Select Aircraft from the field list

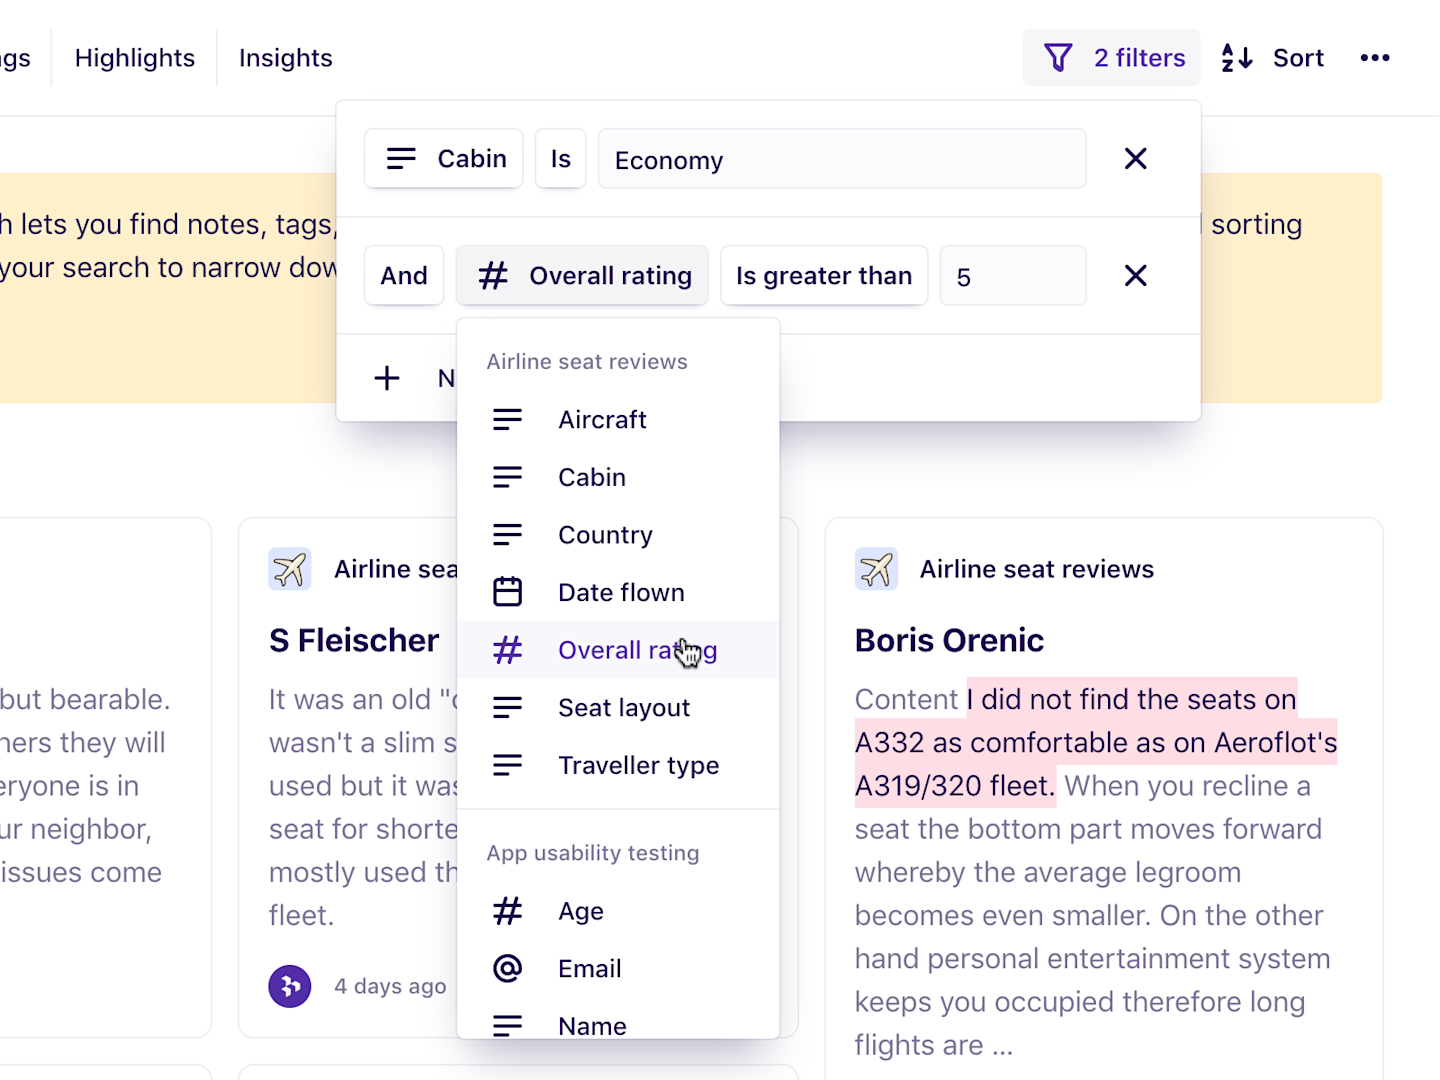pyautogui.click(x=618, y=420)
